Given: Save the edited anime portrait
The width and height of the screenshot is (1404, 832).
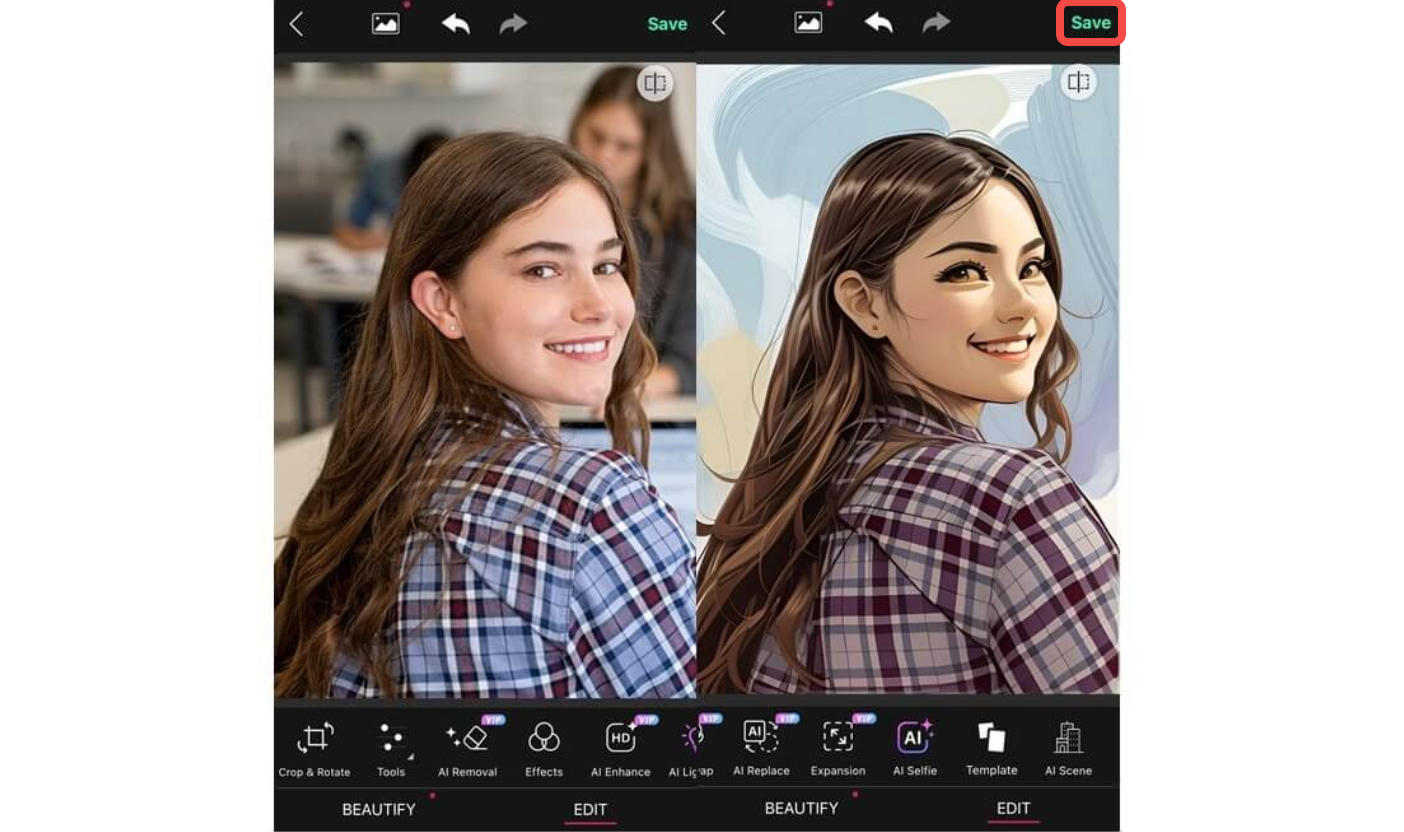Looking at the screenshot, I should click(1091, 22).
